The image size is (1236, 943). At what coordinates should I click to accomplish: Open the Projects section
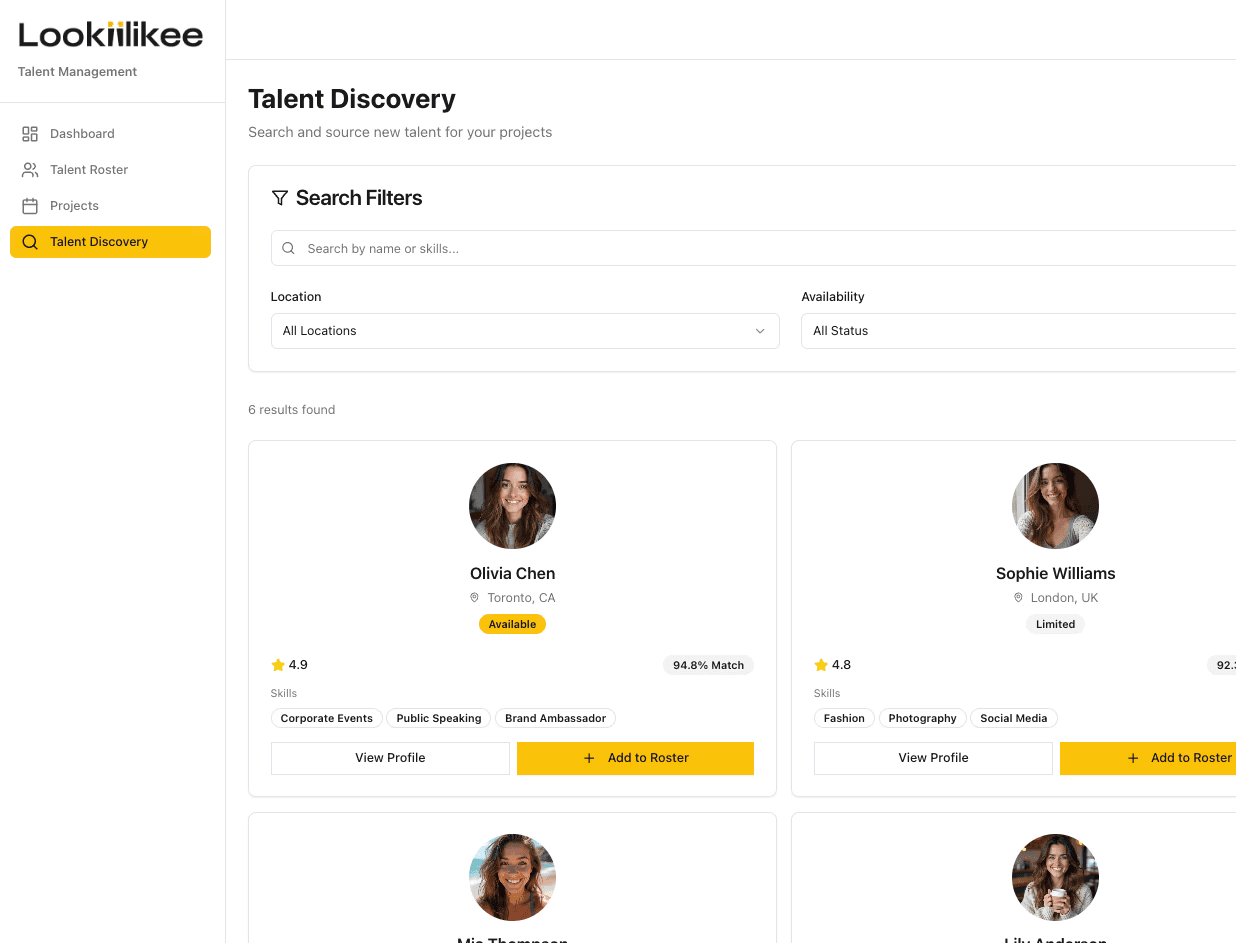[110, 205]
